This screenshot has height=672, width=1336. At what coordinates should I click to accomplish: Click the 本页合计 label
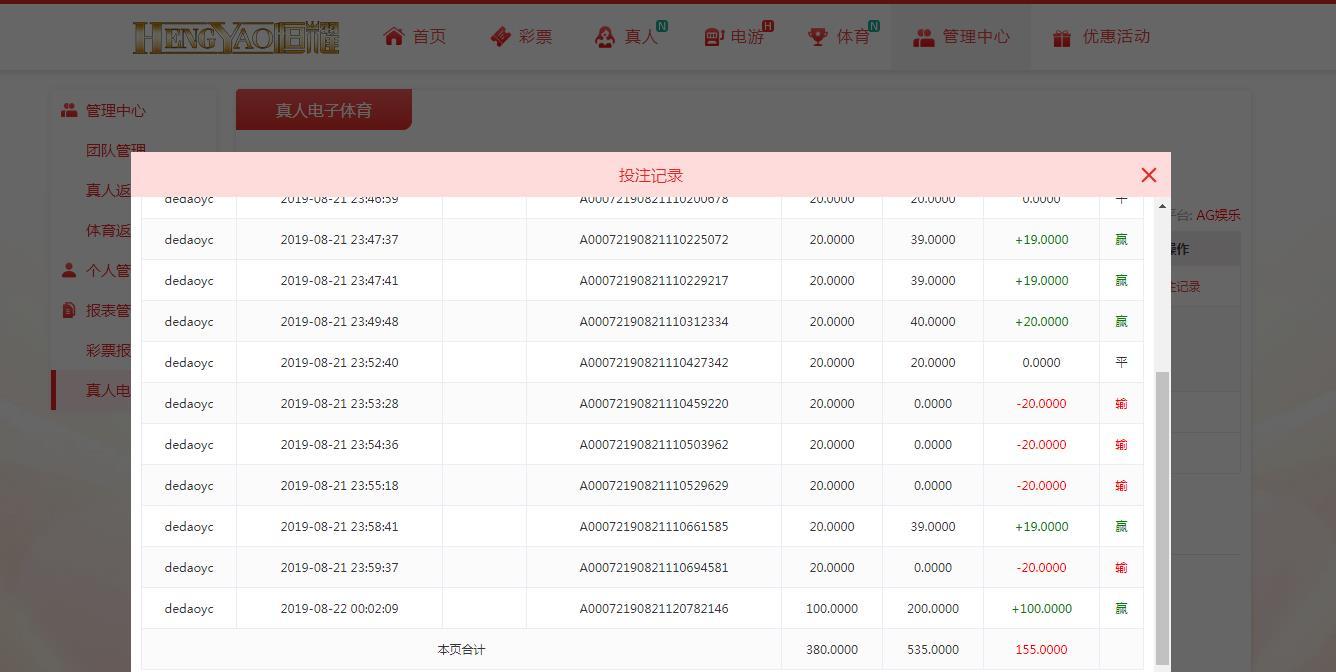pos(461,650)
